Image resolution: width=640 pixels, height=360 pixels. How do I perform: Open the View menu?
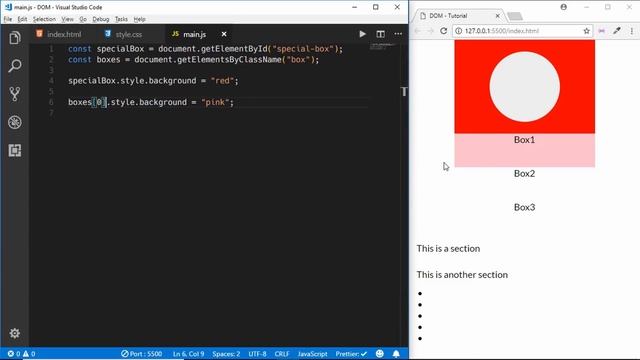[67, 19]
